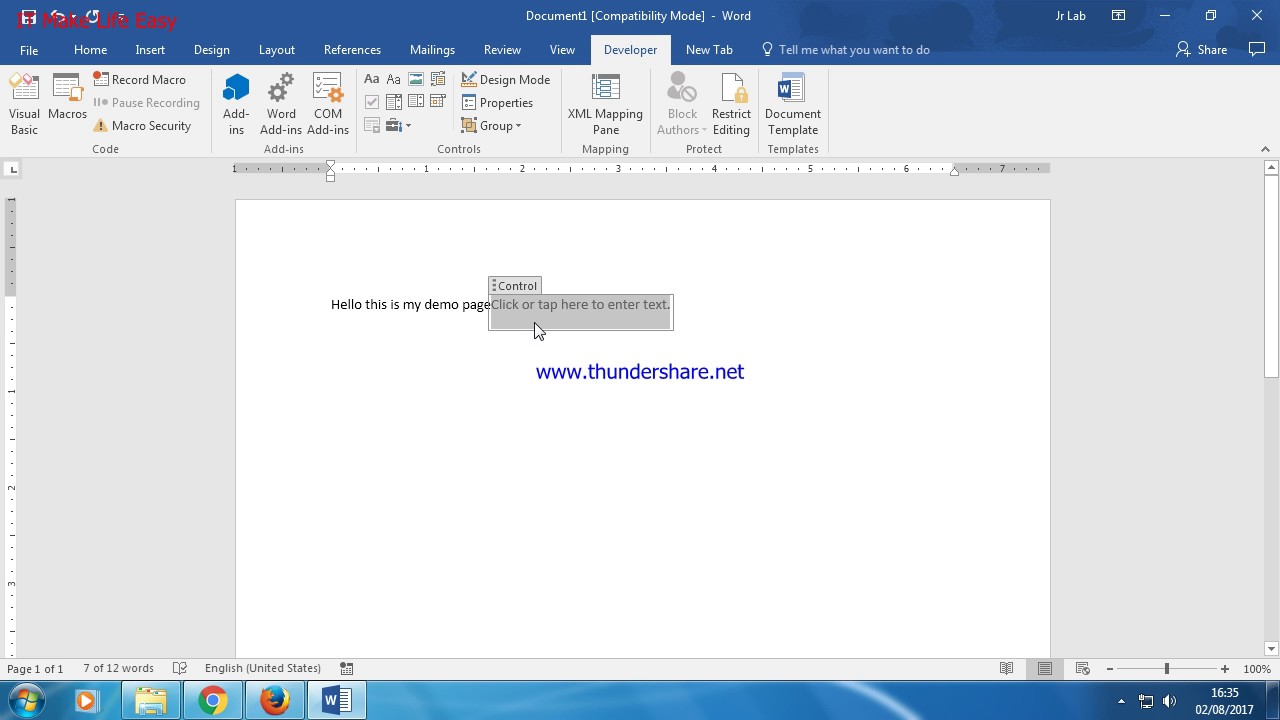1280x720 pixels.
Task: Click inside 'Click or tap here to enter text'
Action: click(x=580, y=305)
